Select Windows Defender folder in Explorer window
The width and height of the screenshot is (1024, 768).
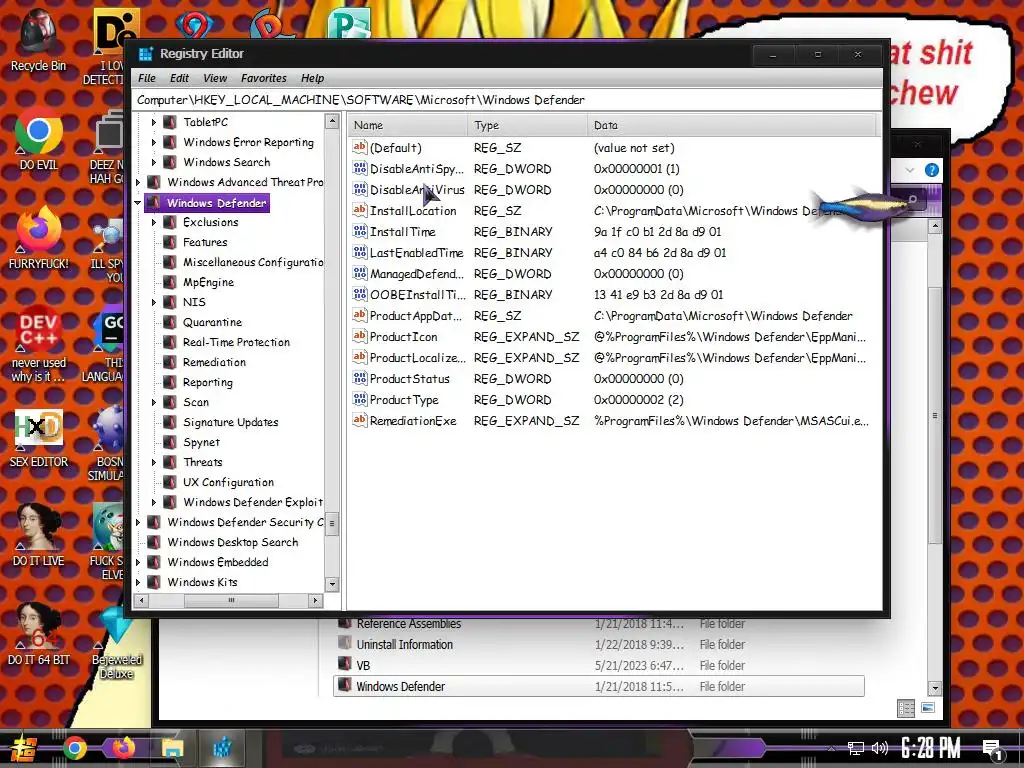598,686
